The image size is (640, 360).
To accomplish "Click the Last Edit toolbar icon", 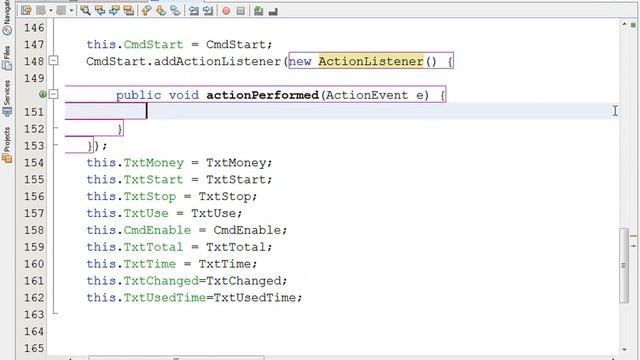I will tap(26, 11).
